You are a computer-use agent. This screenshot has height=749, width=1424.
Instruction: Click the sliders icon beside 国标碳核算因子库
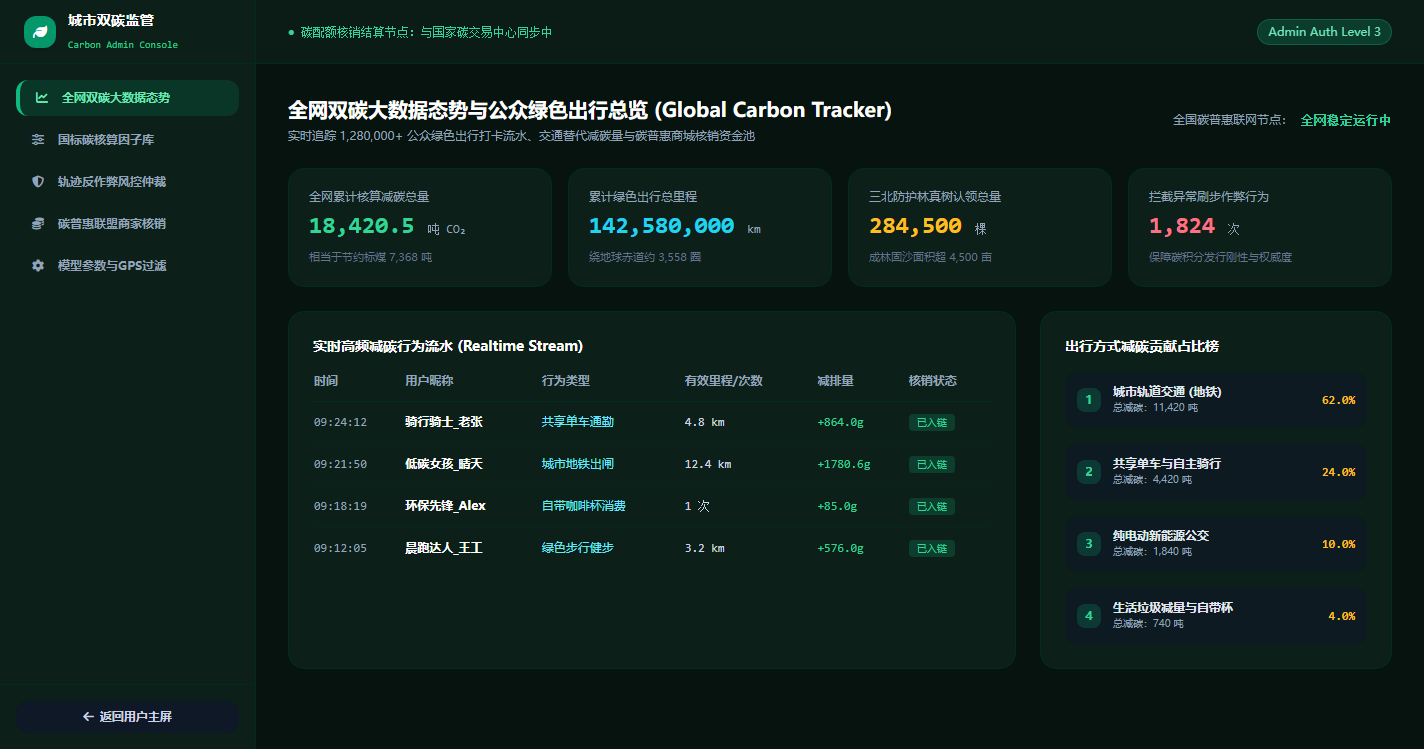(38, 140)
